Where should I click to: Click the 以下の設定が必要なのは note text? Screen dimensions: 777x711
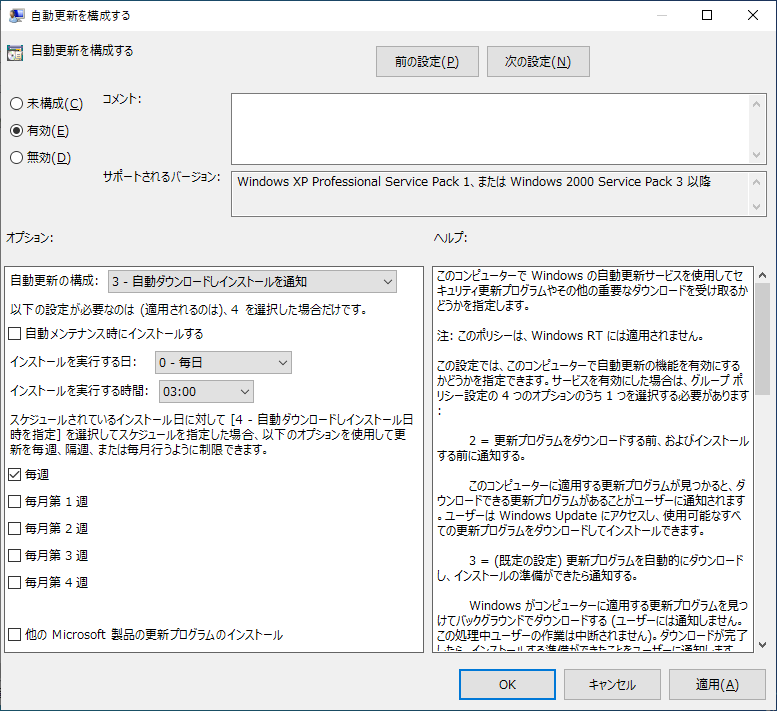coord(189,310)
